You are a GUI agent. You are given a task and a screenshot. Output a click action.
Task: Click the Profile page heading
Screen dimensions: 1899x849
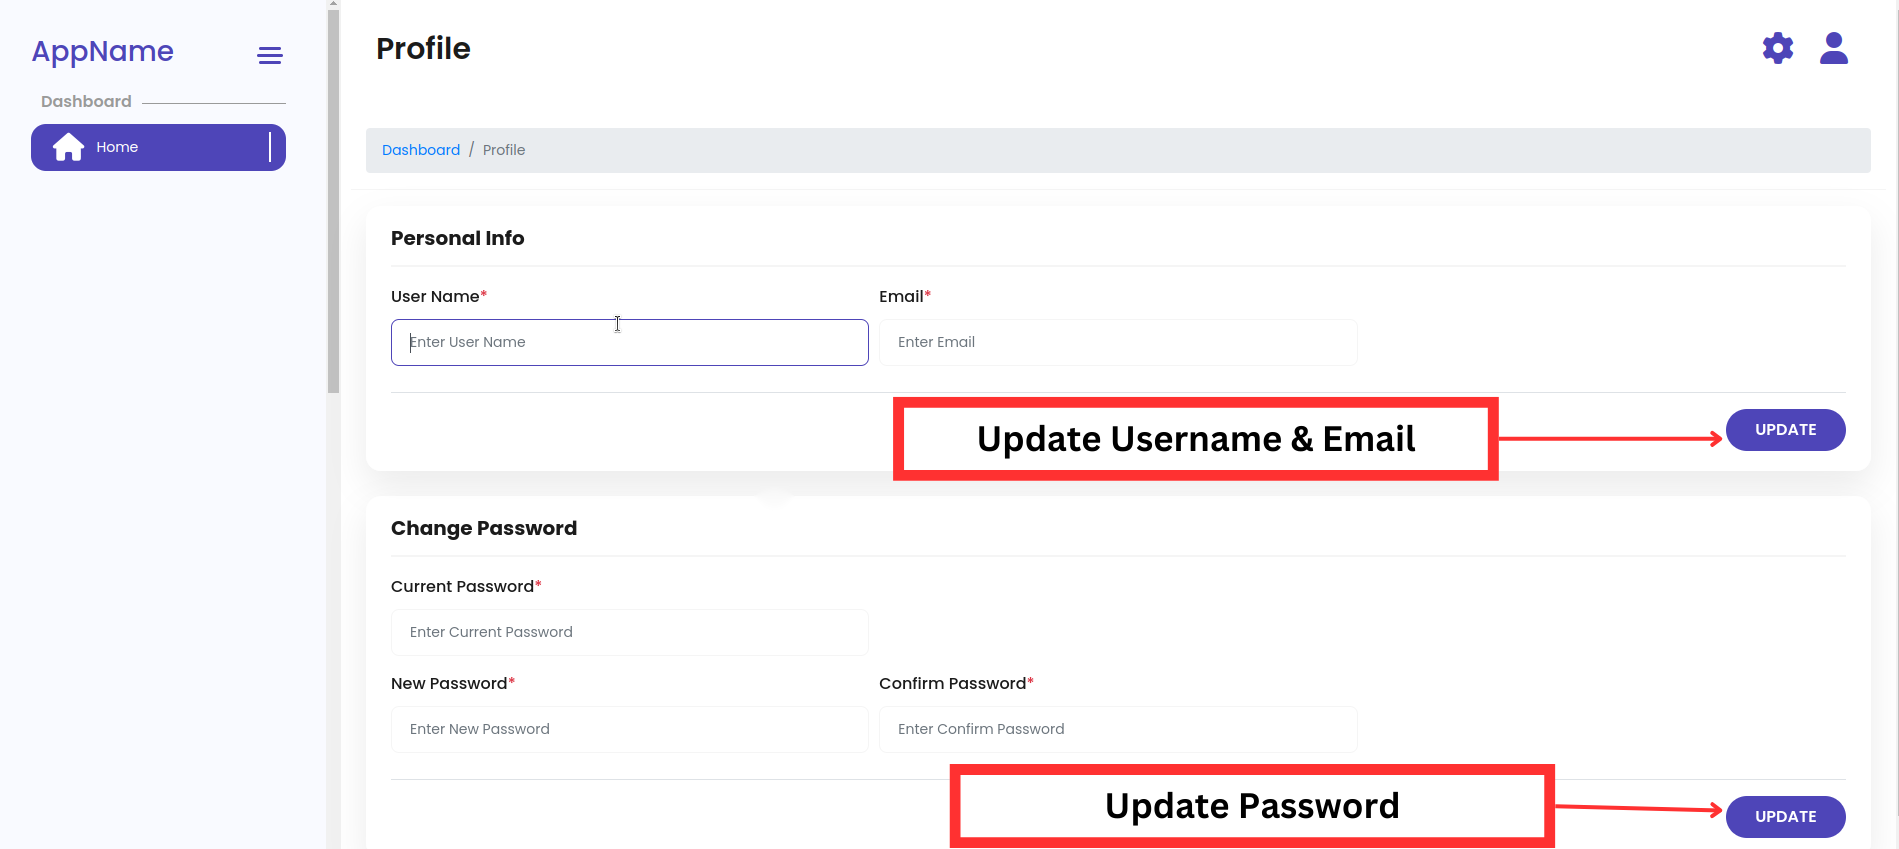423,48
